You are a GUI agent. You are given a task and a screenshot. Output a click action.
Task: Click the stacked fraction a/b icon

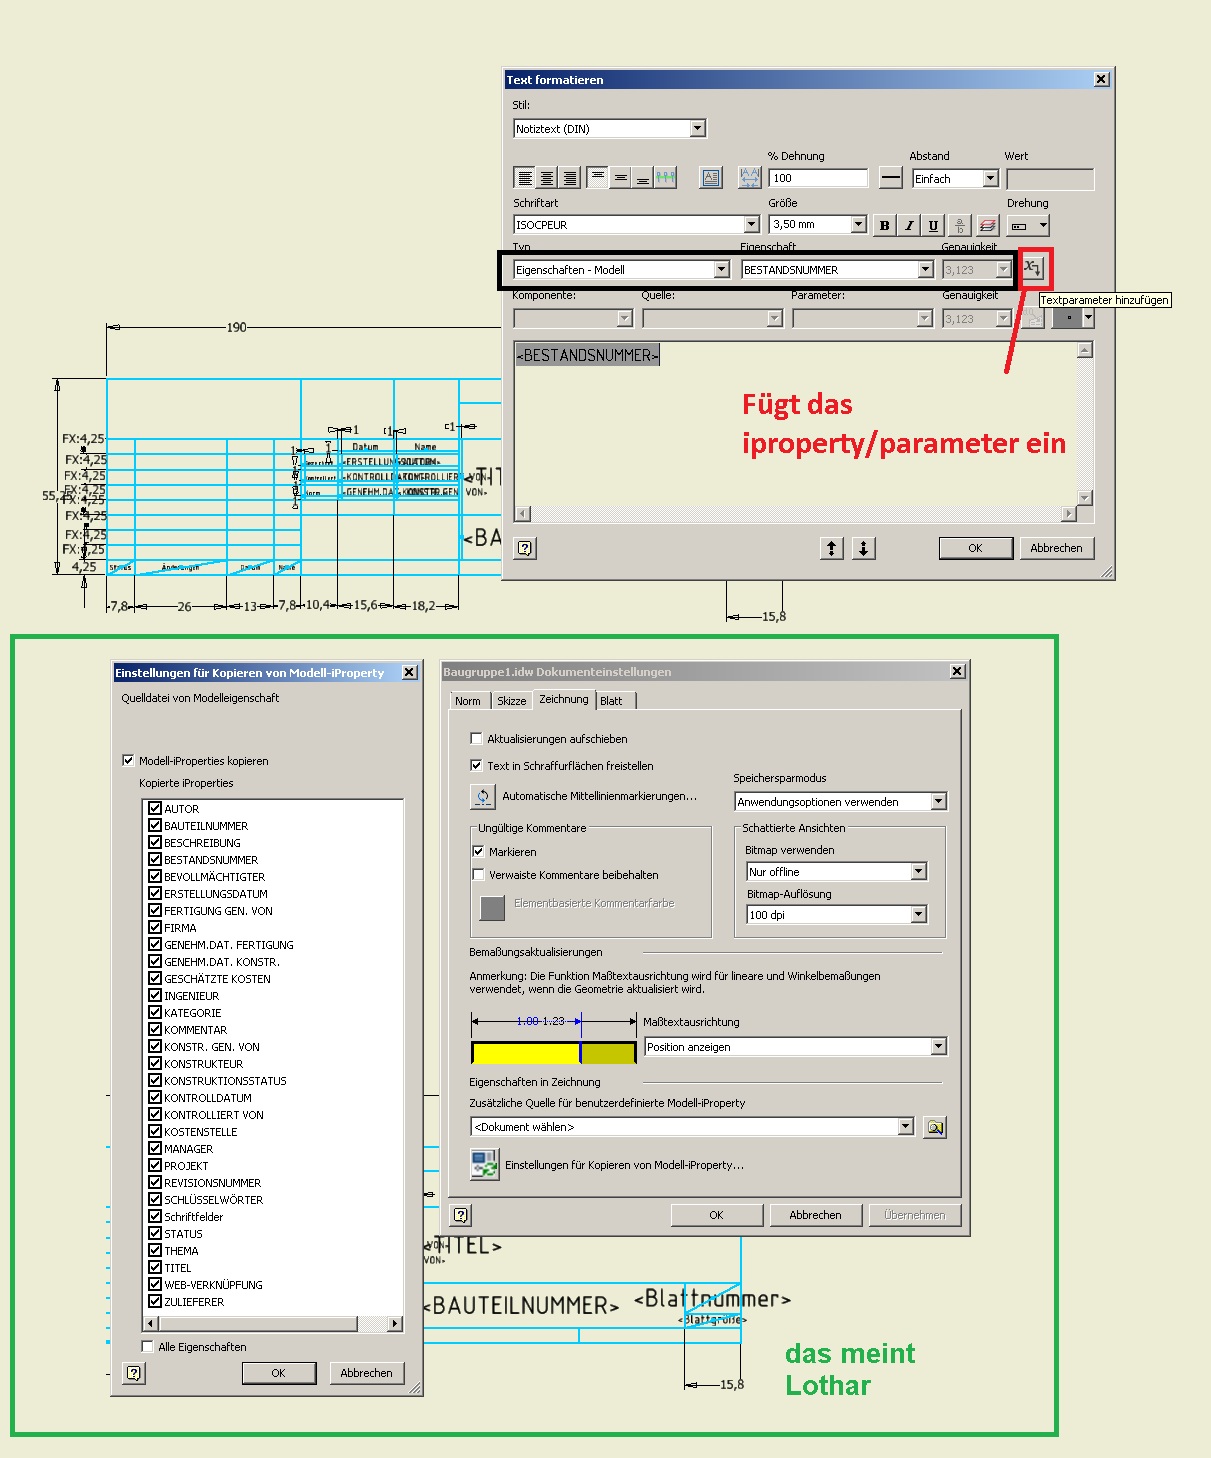coord(960,225)
